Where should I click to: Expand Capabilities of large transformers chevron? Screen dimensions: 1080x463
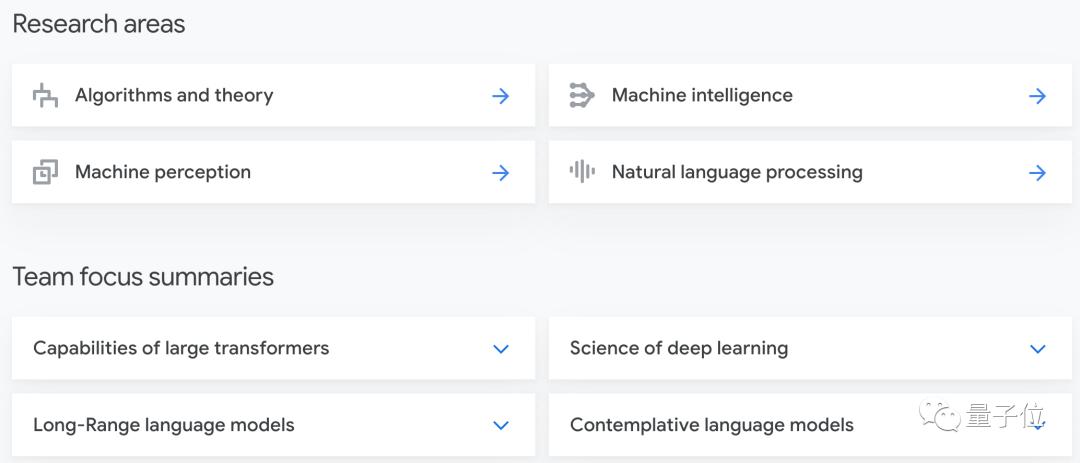[x=501, y=349]
